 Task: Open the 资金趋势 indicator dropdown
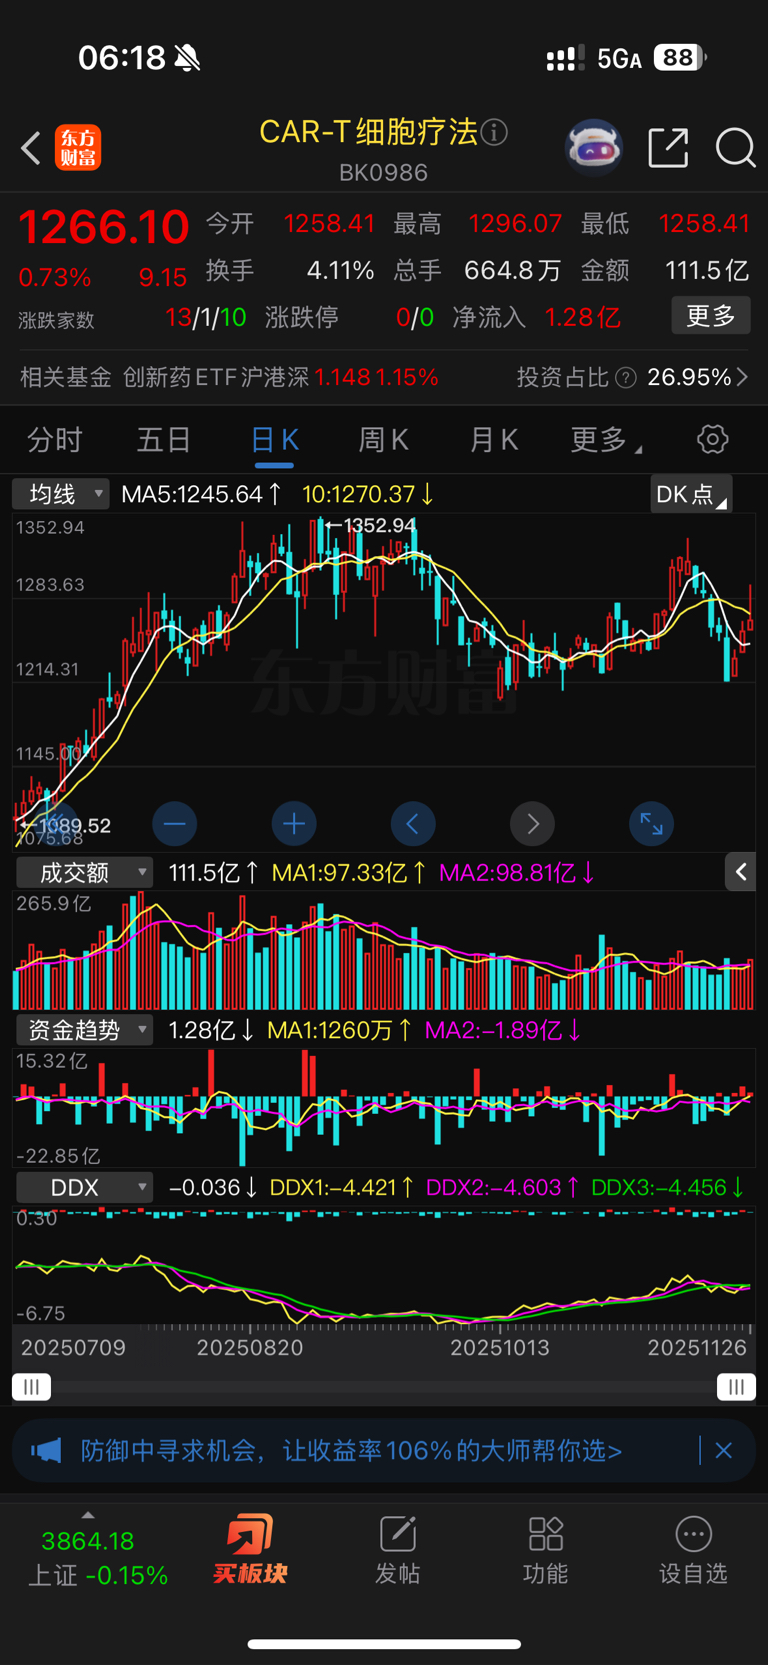[85, 1030]
